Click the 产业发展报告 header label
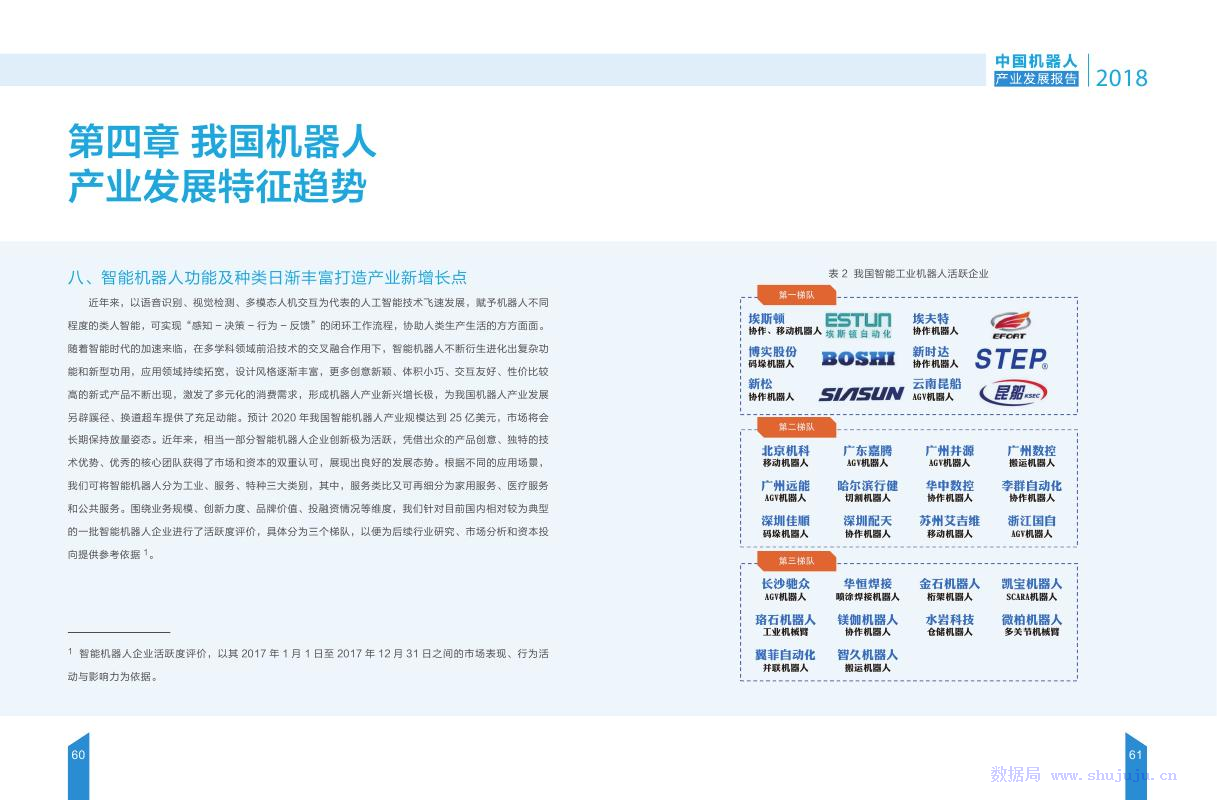This screenshot has width=1217, height=800. [x=1037, y=79]
